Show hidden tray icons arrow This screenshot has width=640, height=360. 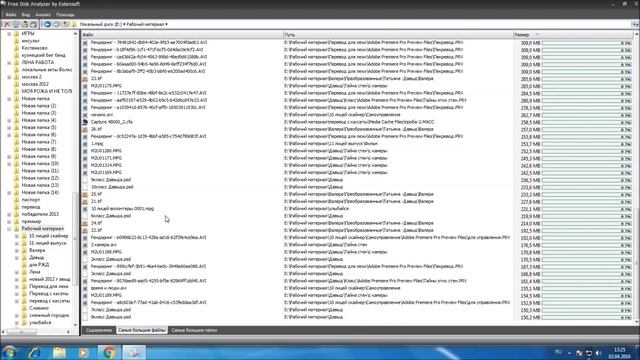(569, 353)
